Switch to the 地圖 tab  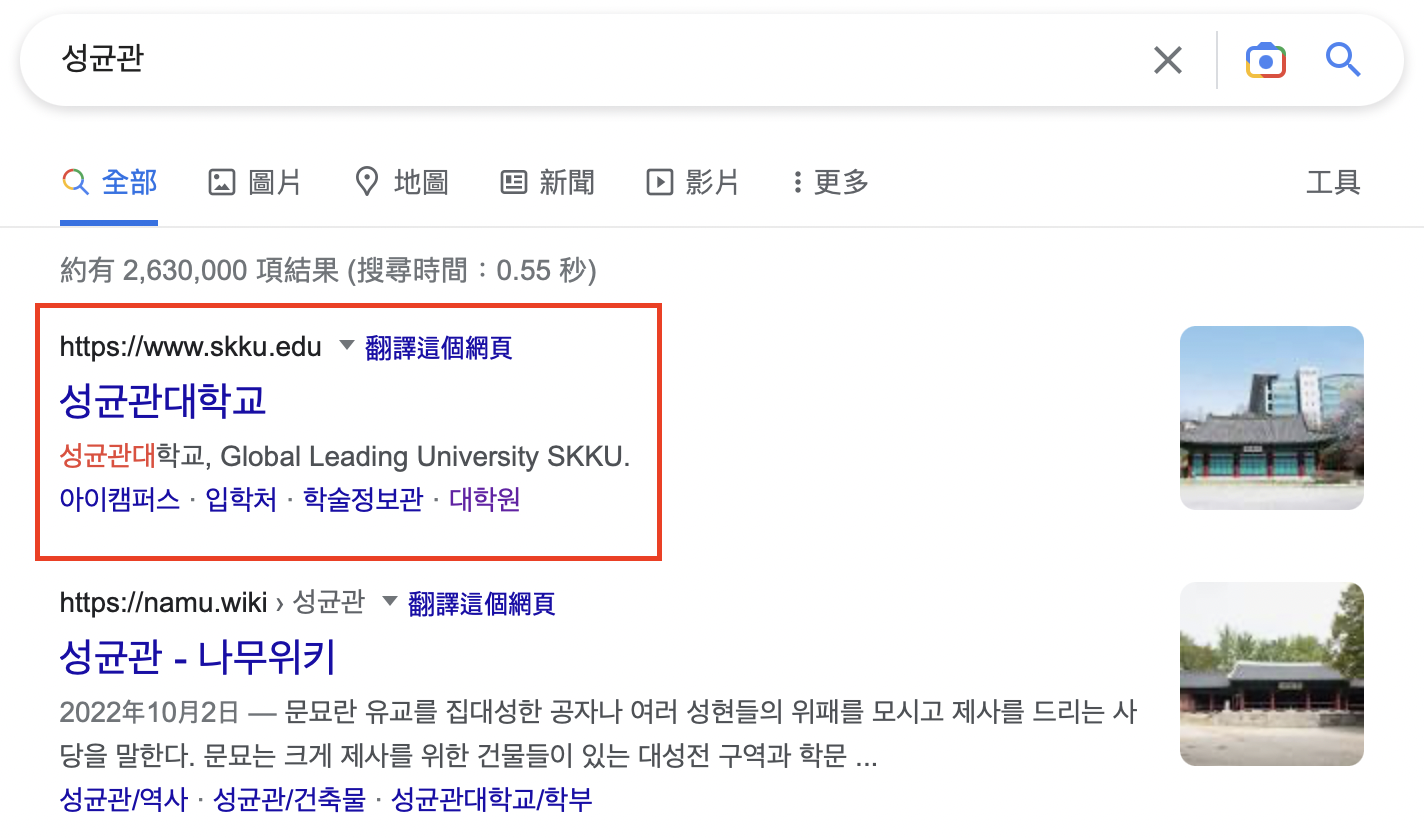coord(402,182)
